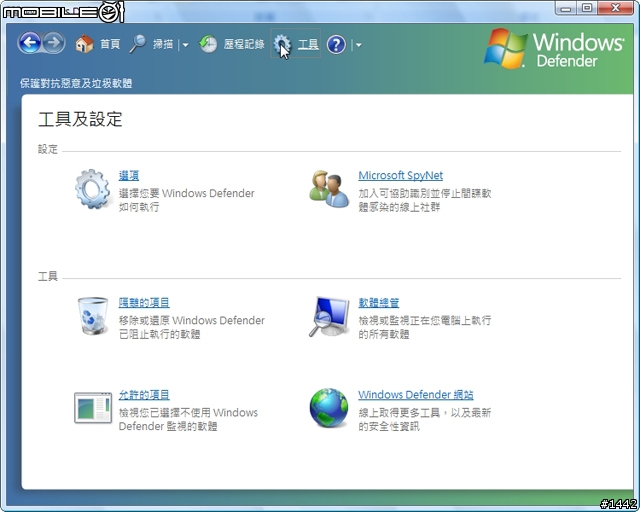Minimize the Windows Defender window
640x512 pixels.
point(566,8)
